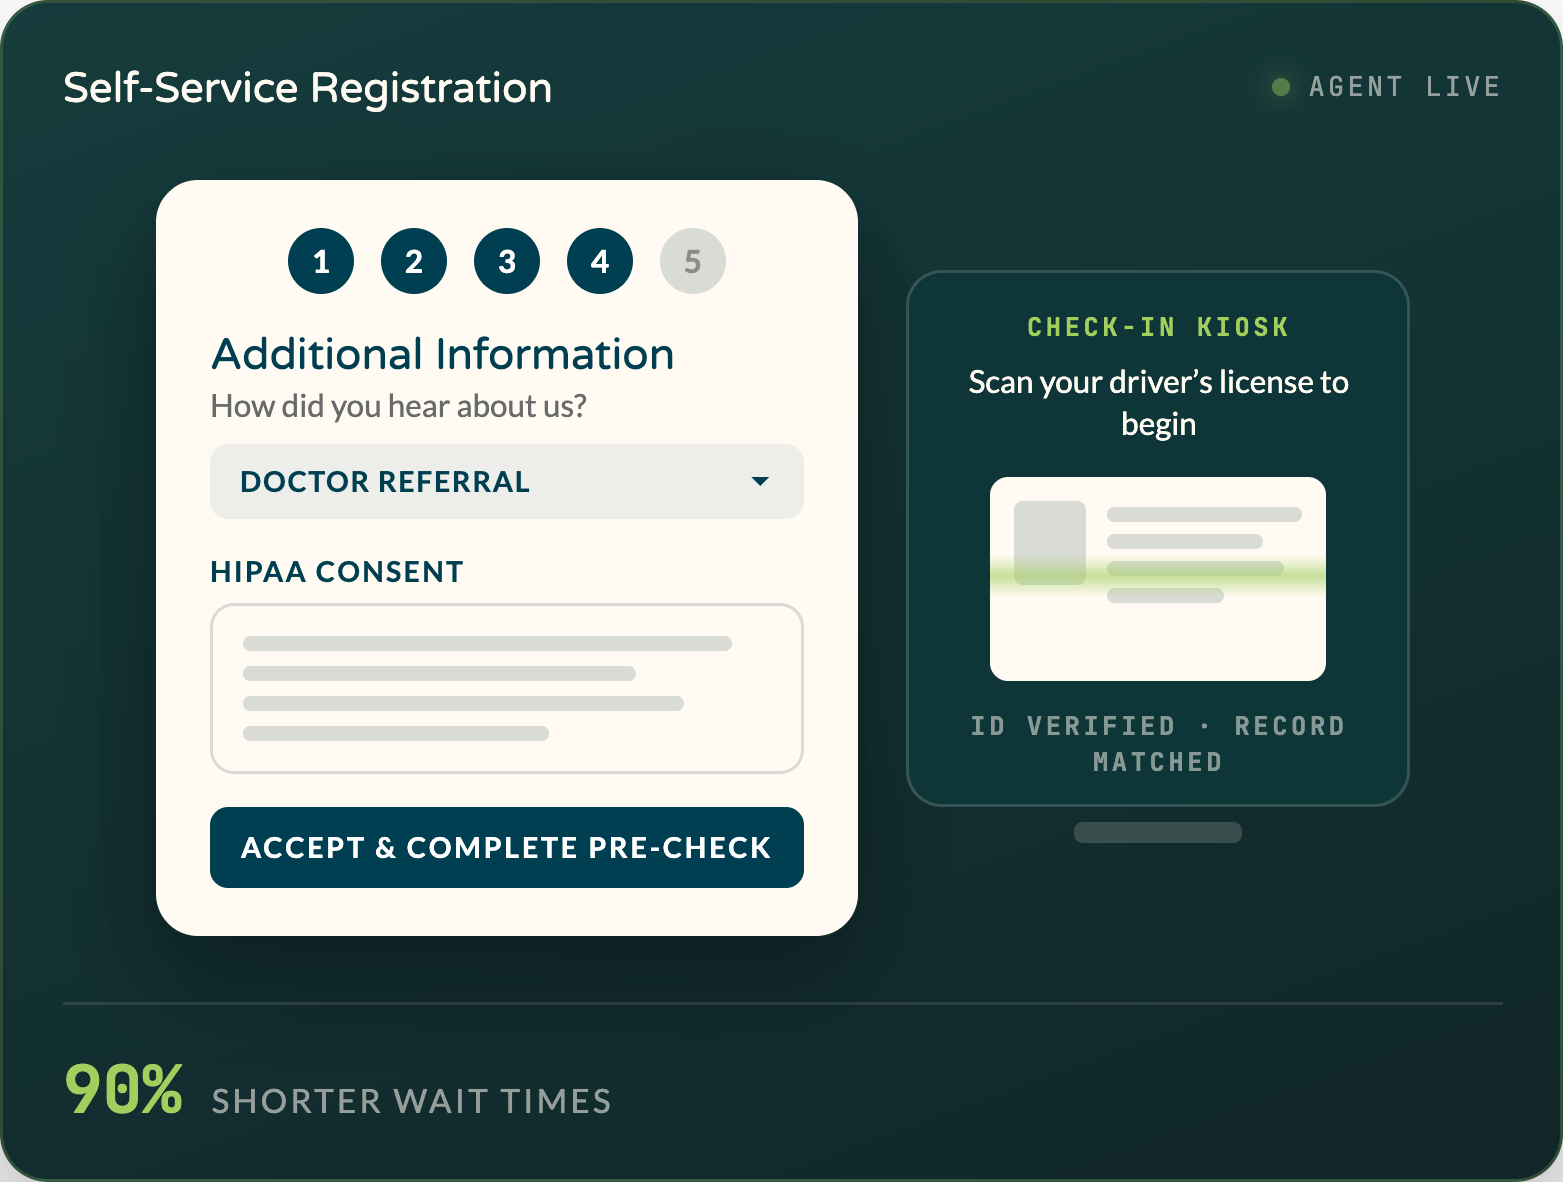Go to step 1 circle
This screenshot has width=1563, height=1182.
click(x=321, y=261)
